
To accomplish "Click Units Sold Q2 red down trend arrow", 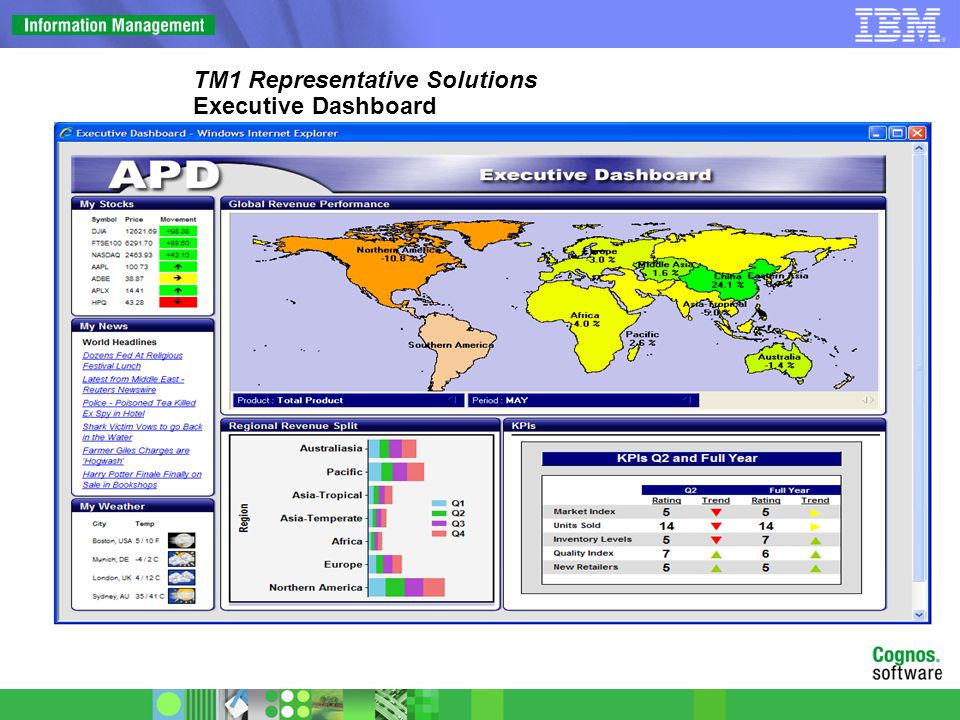I will (716, 526).
